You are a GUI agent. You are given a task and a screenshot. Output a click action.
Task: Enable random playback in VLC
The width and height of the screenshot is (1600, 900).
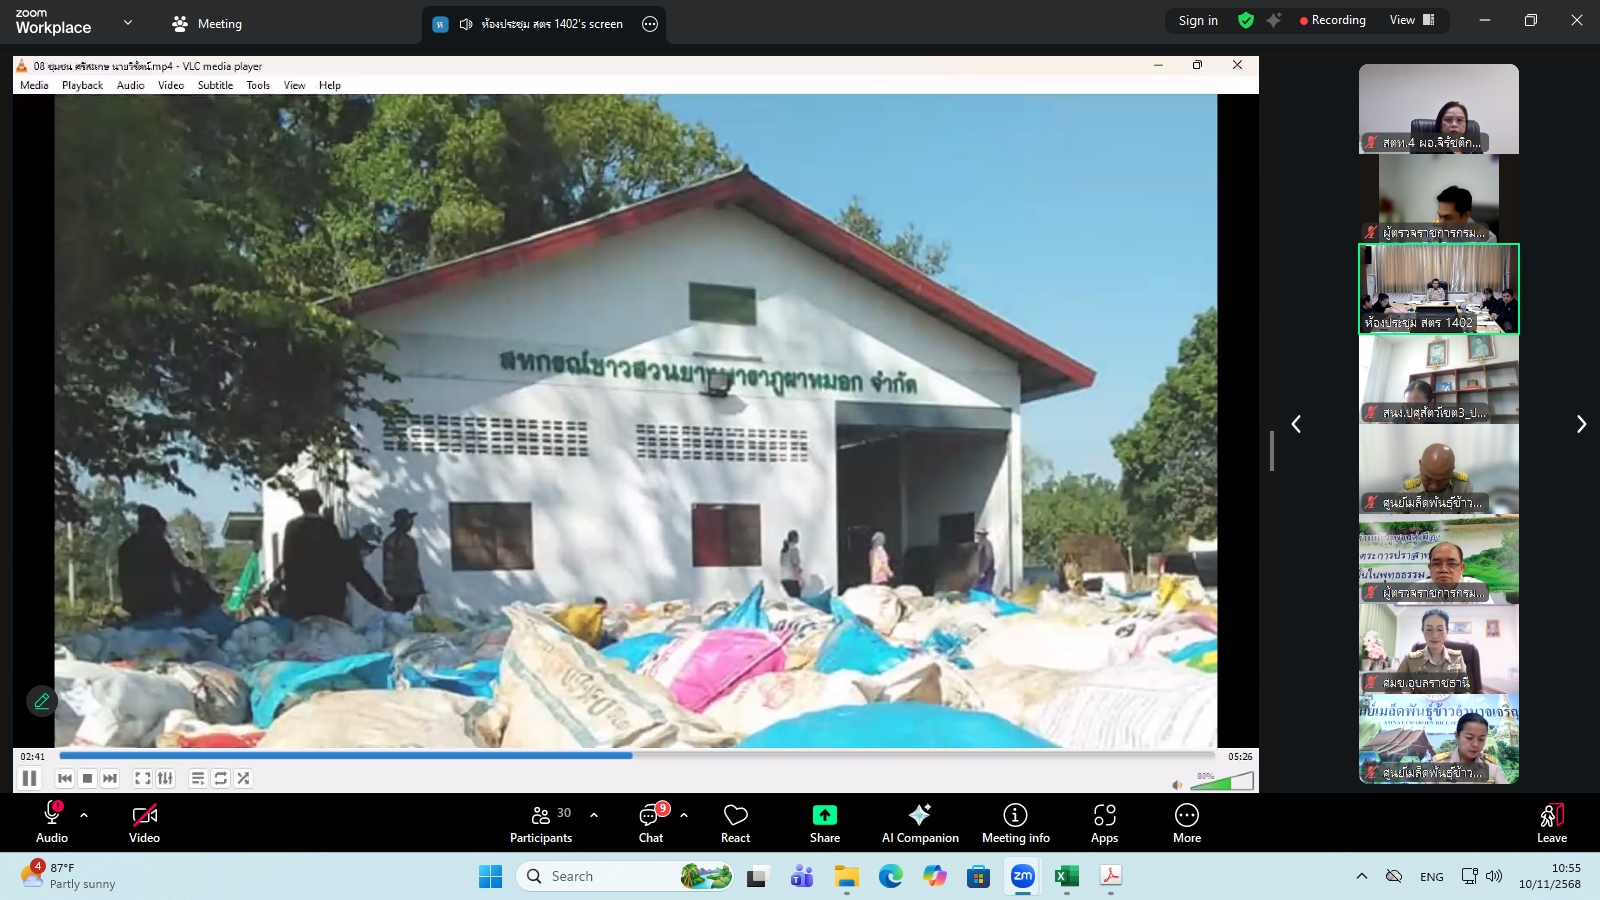click(x=244, y=777)
